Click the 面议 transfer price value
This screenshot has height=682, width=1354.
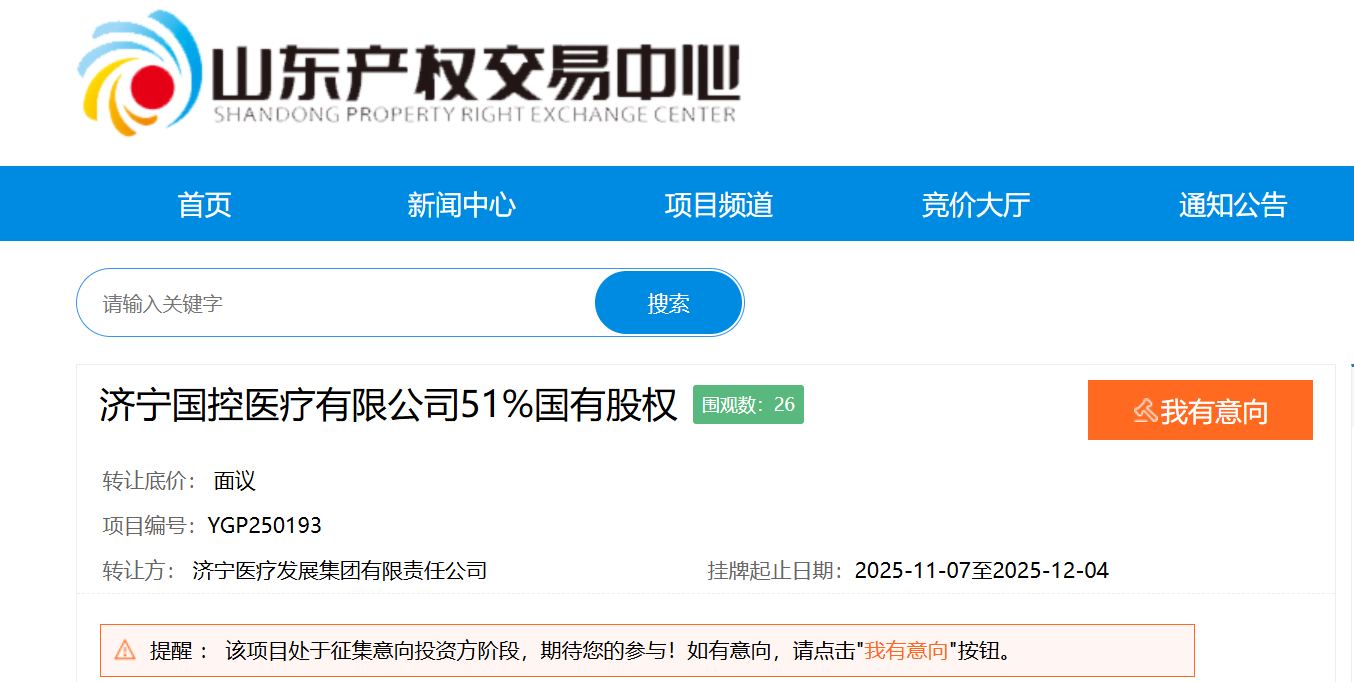point(235,481)
